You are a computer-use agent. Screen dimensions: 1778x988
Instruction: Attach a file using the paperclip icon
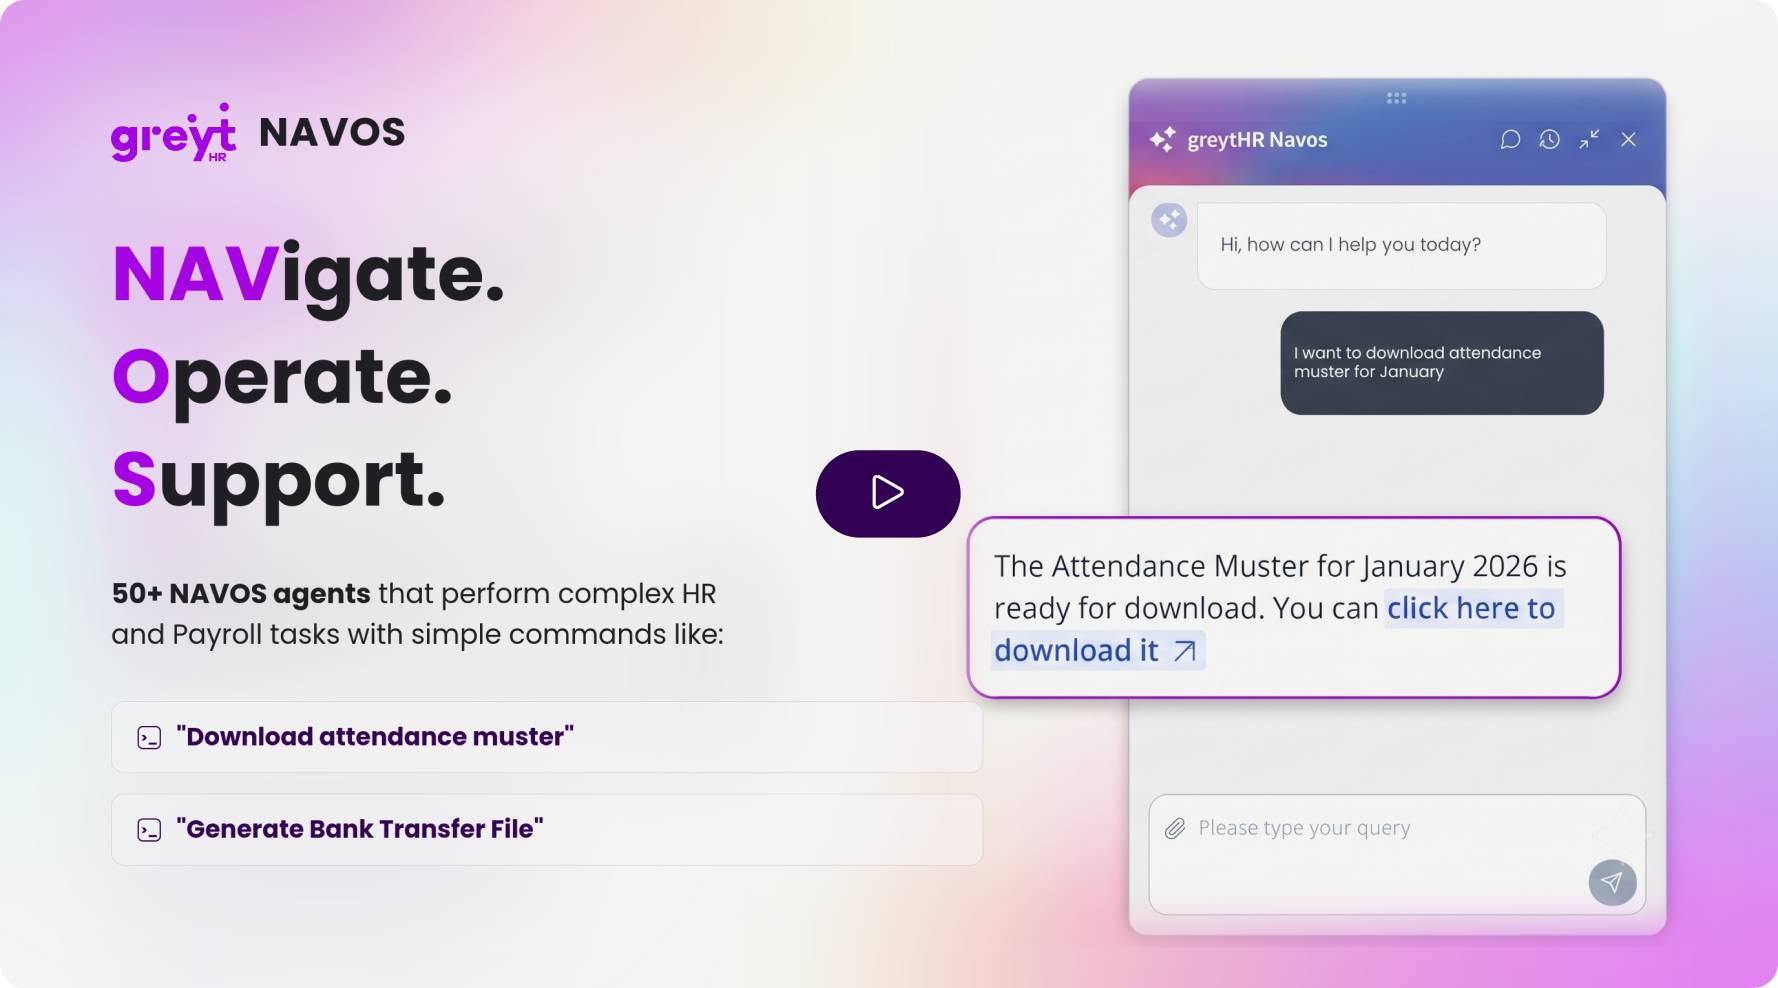1175,828
